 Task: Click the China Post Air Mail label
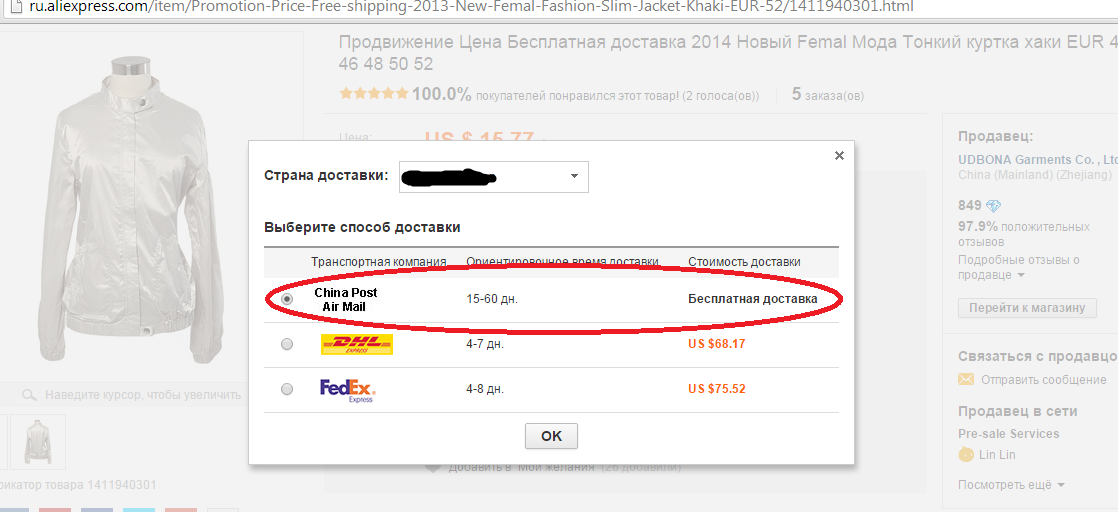[x=346, y=299]
